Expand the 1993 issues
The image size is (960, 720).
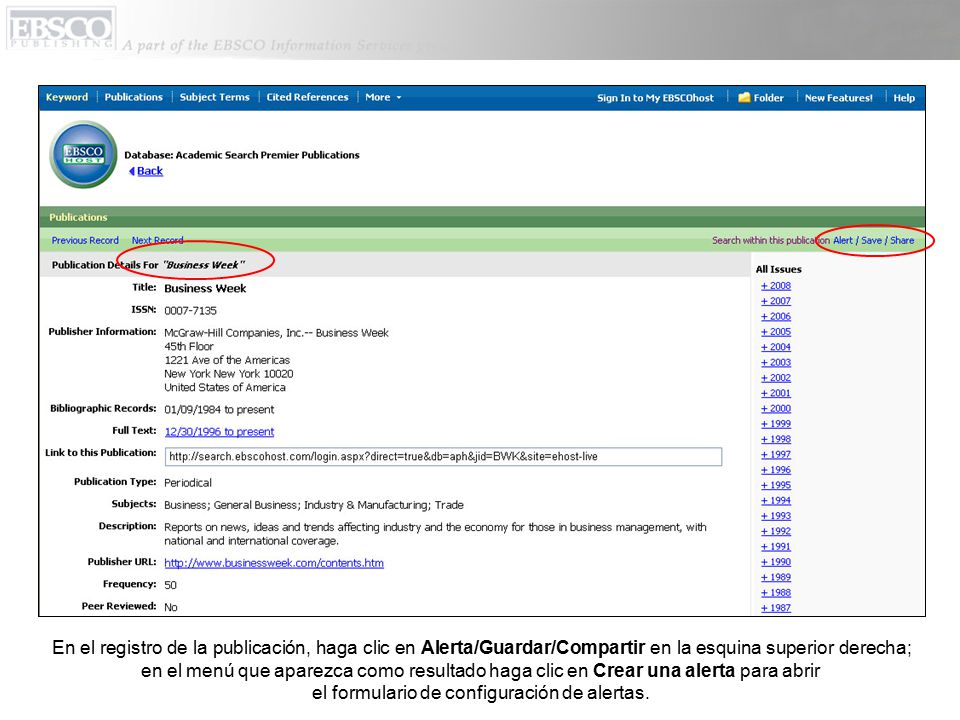[776, 516]
